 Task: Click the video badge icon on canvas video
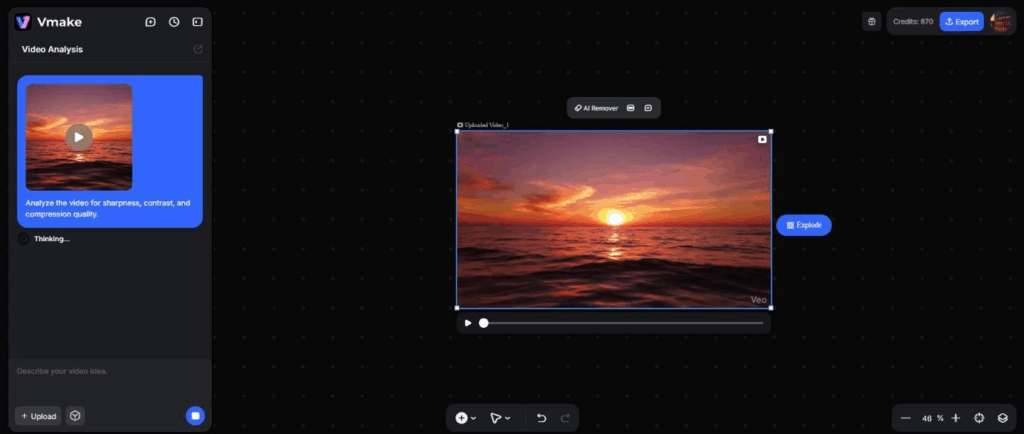(762, 139)
